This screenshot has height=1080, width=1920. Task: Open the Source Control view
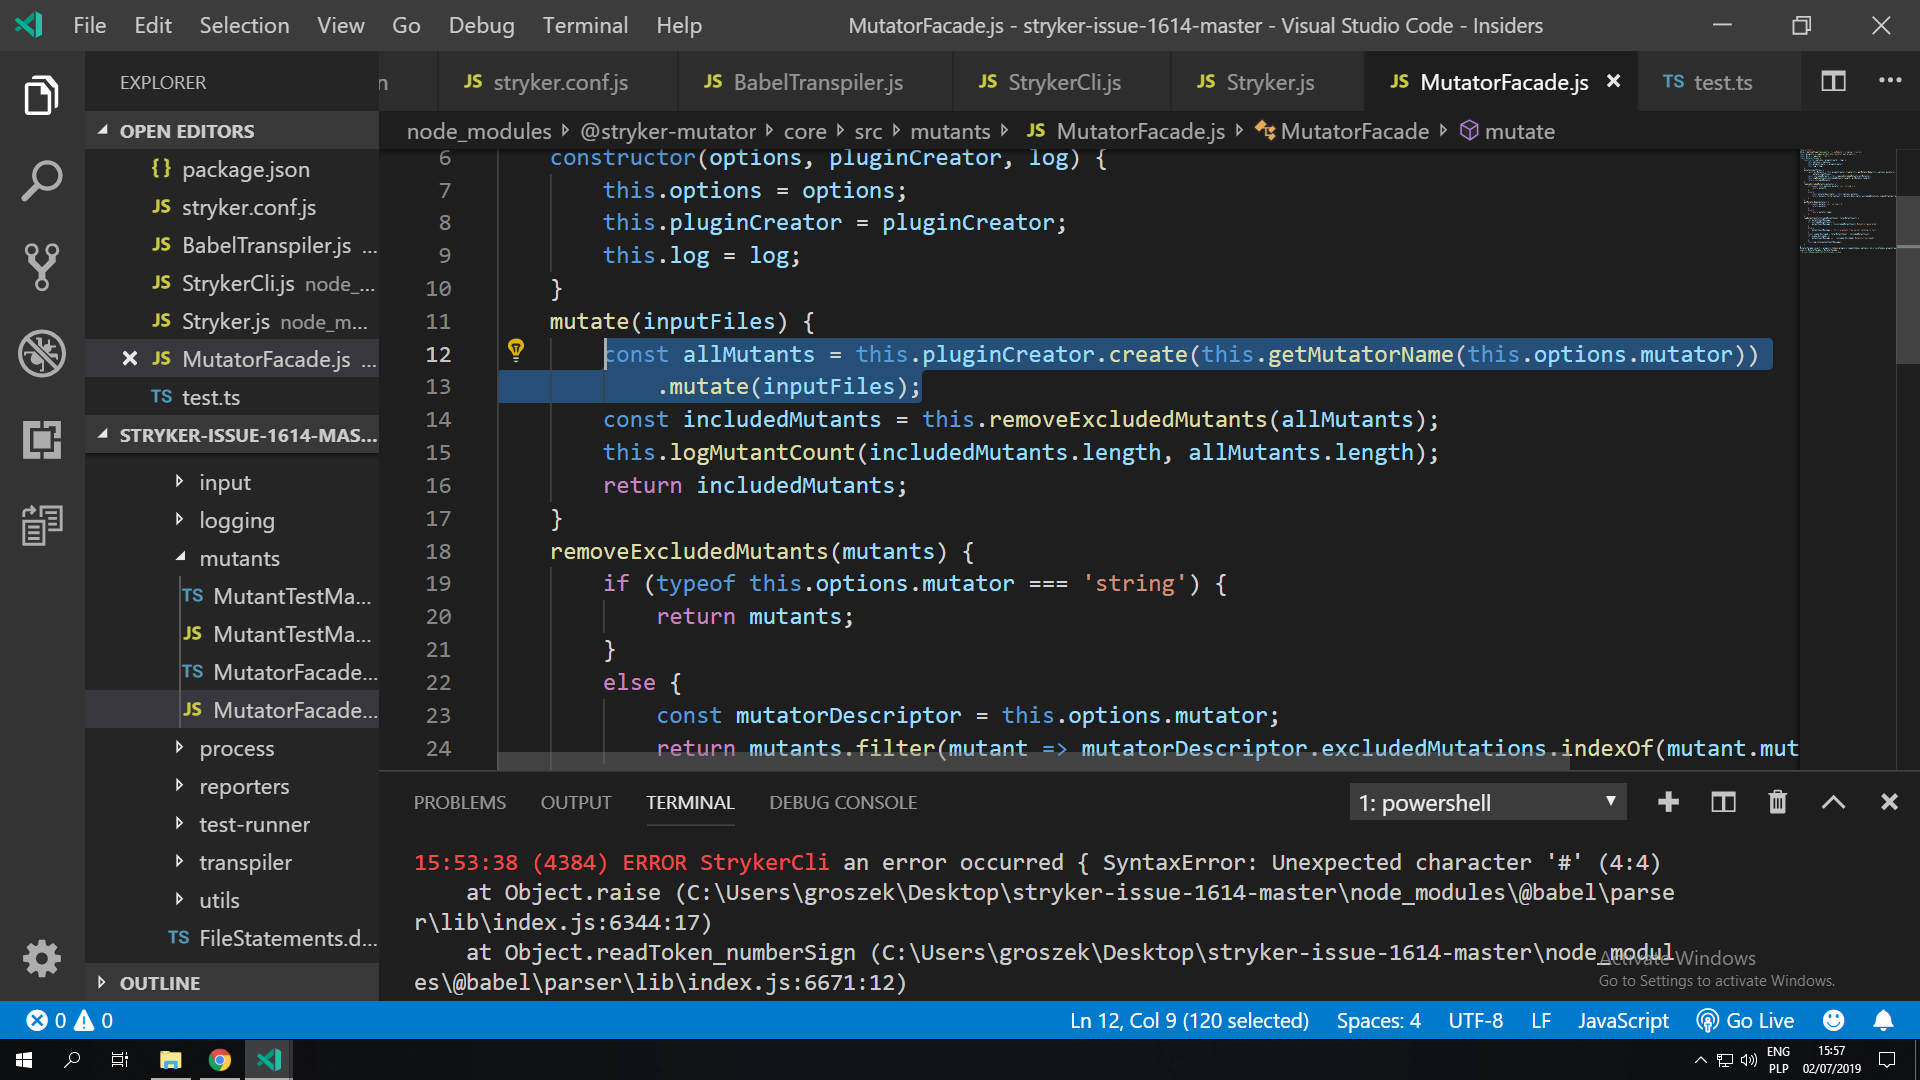click(x=41, y=267)
